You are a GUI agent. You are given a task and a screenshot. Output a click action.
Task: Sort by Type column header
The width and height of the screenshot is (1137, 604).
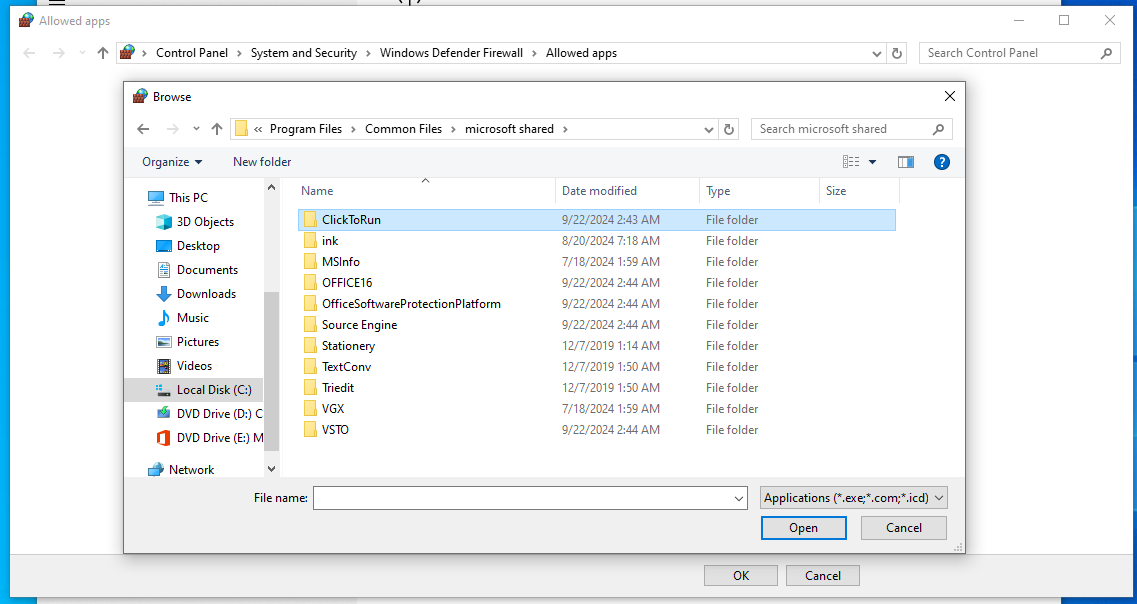tap(718, 191)
